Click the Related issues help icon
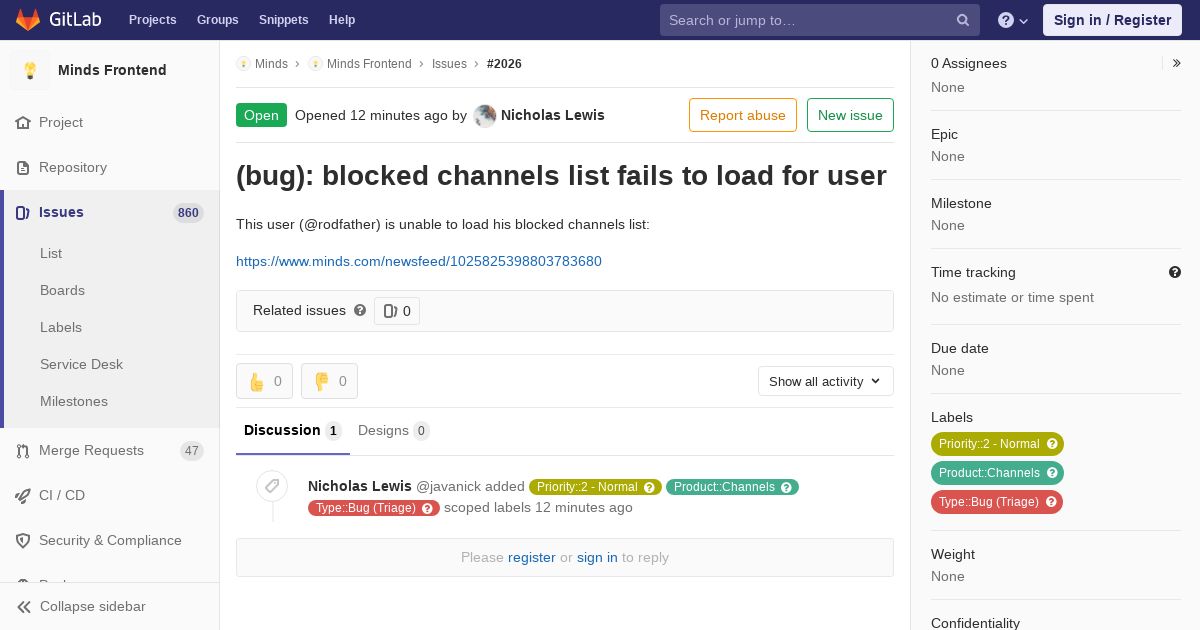The width and height of the screenshot is (1200, 630). coord(360,311)
